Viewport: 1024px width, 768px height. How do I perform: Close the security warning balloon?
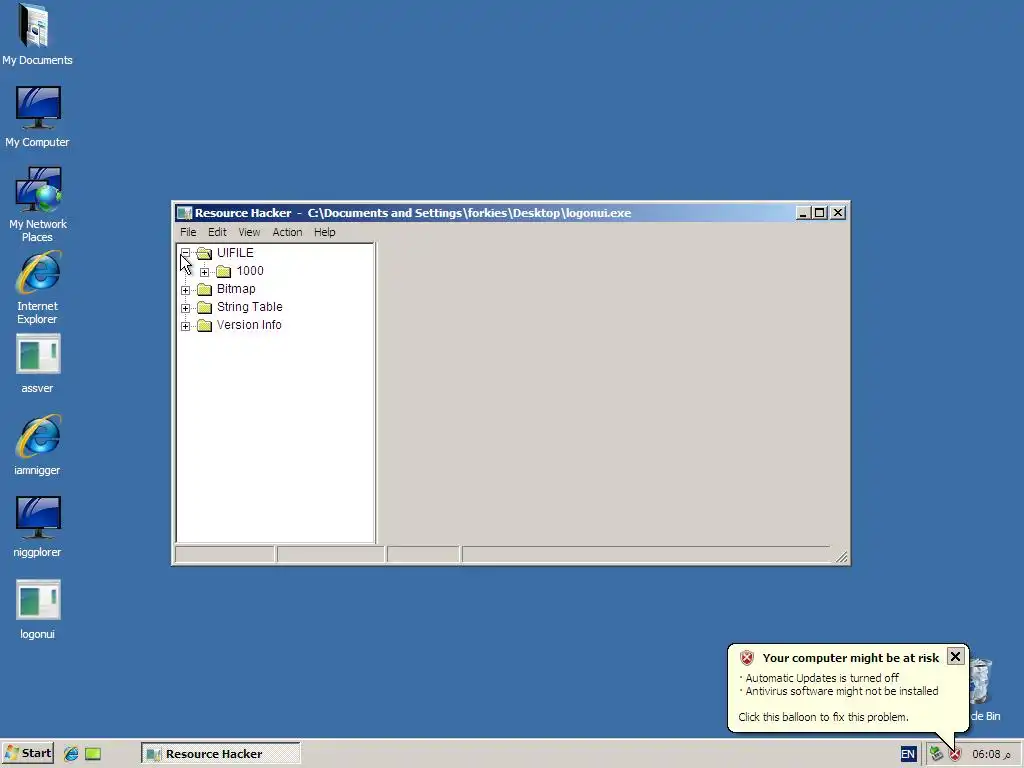pos(955,656)
